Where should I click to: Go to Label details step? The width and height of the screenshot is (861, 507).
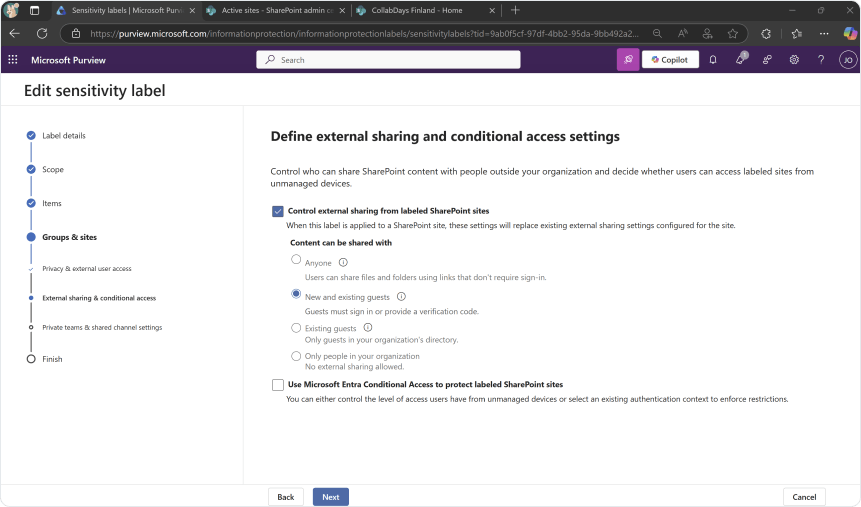coord(64,136)
